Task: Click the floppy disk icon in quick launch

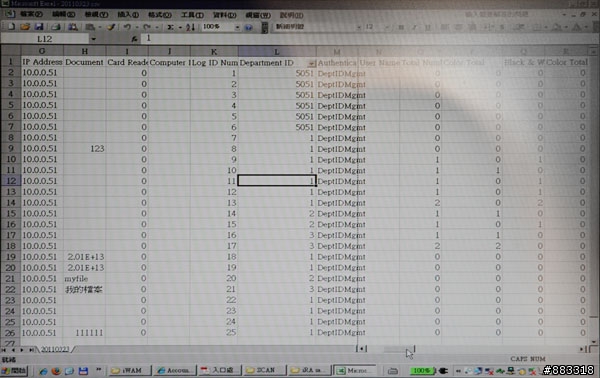Action: (x=83, y=370)
